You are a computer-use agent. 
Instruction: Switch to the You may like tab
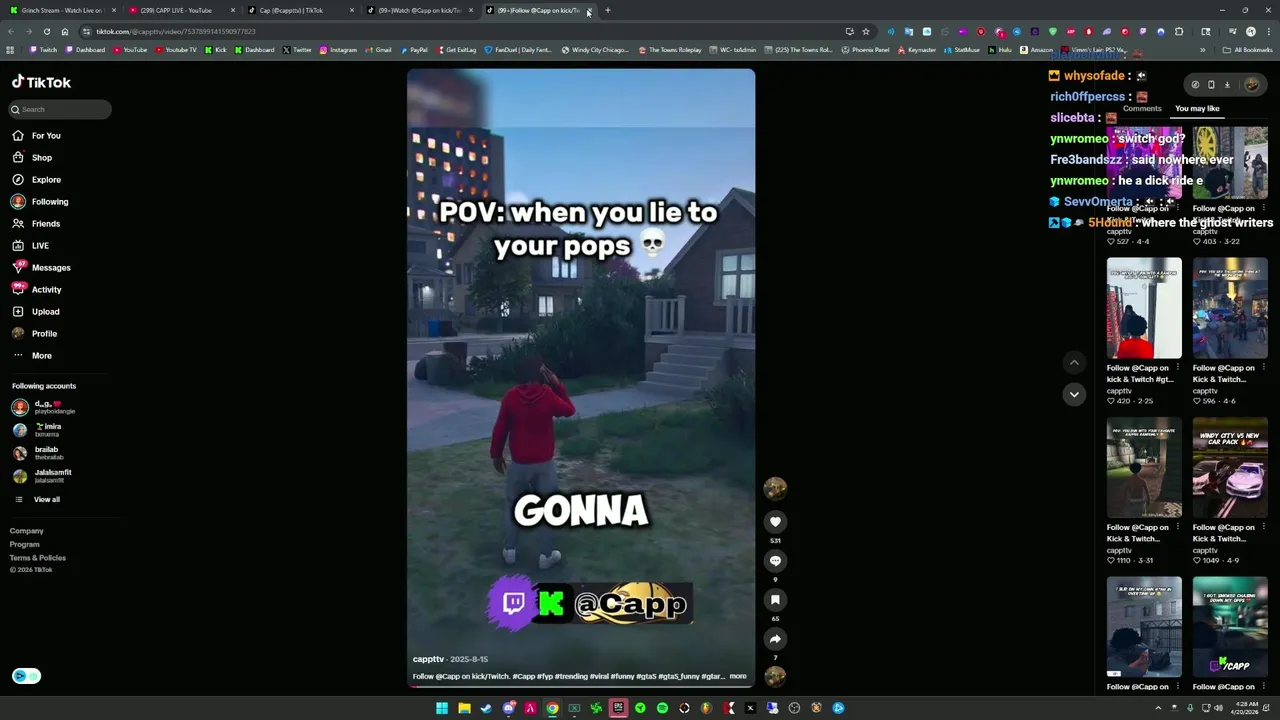1197,108
